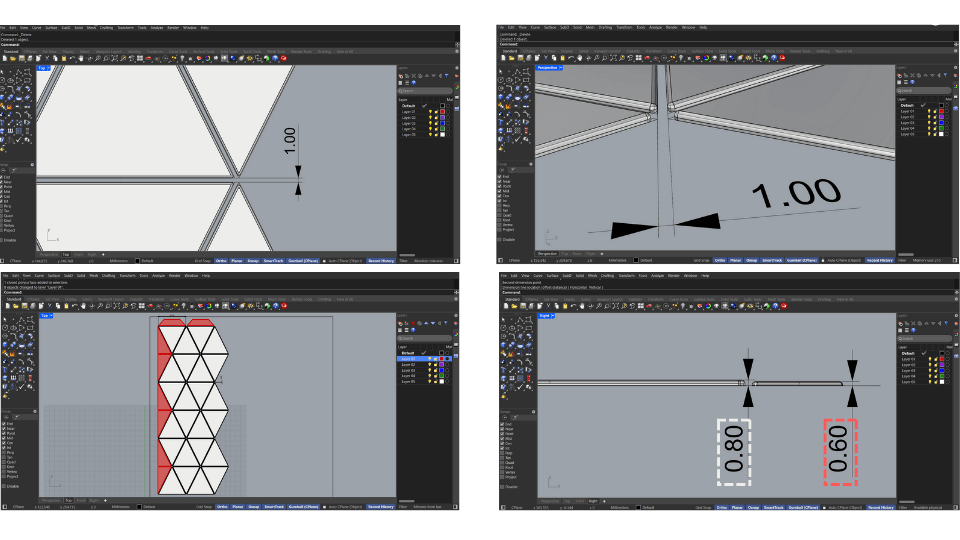Toggle the End osnap checkbox in the 0.80/0.60 window

click(501, 424)
